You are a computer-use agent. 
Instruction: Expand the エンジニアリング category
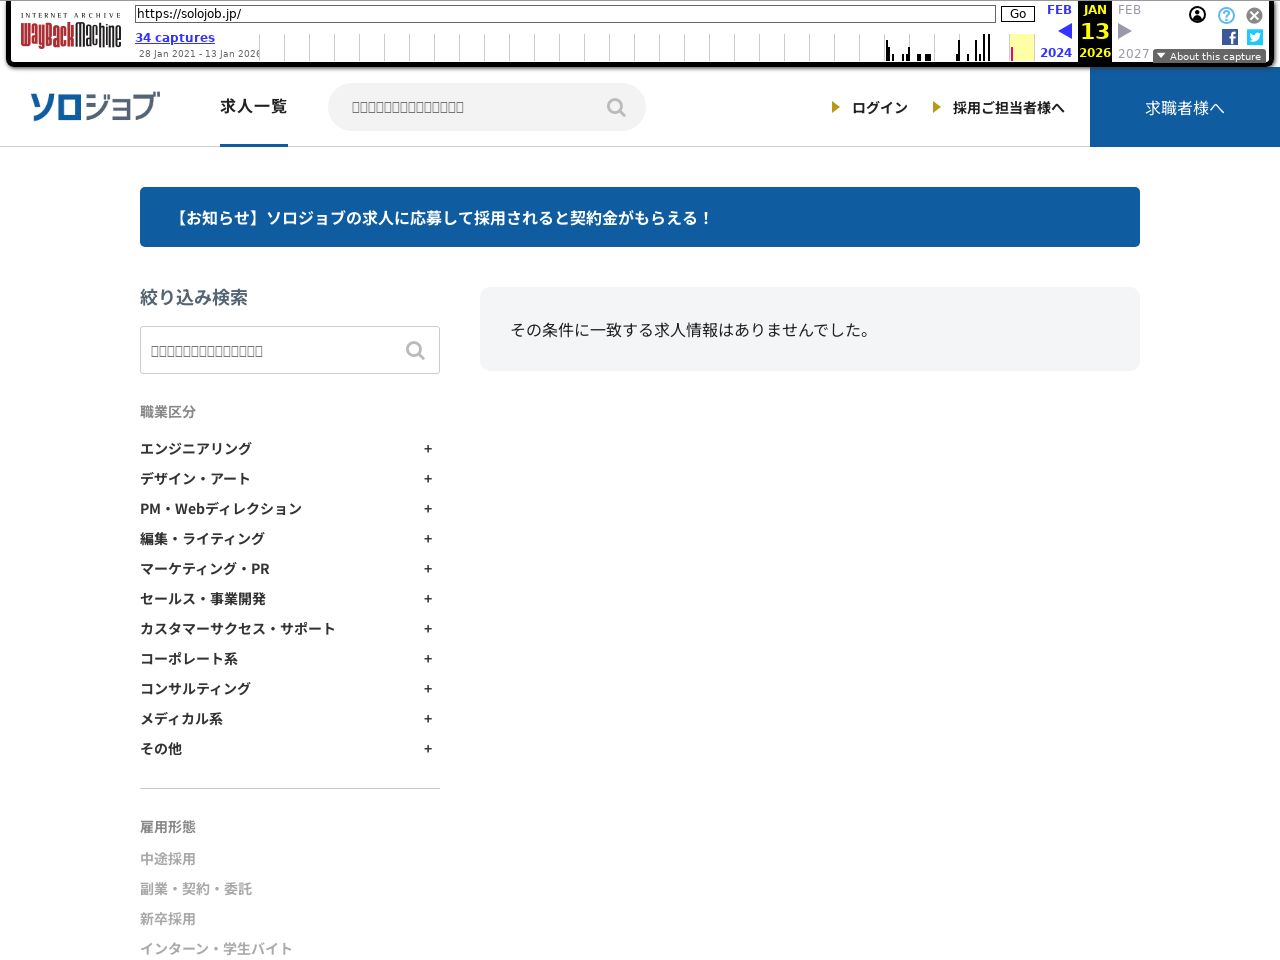coord(427,449)
